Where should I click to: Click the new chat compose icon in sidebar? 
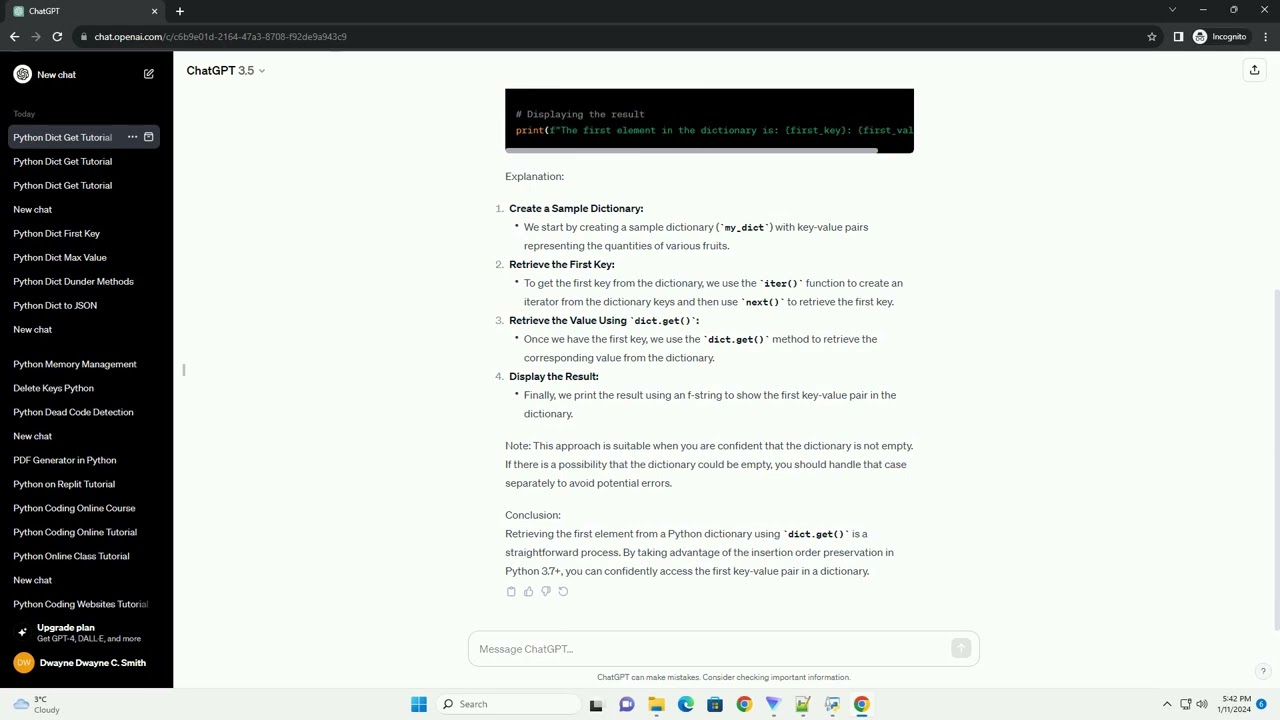coord(148,74)
